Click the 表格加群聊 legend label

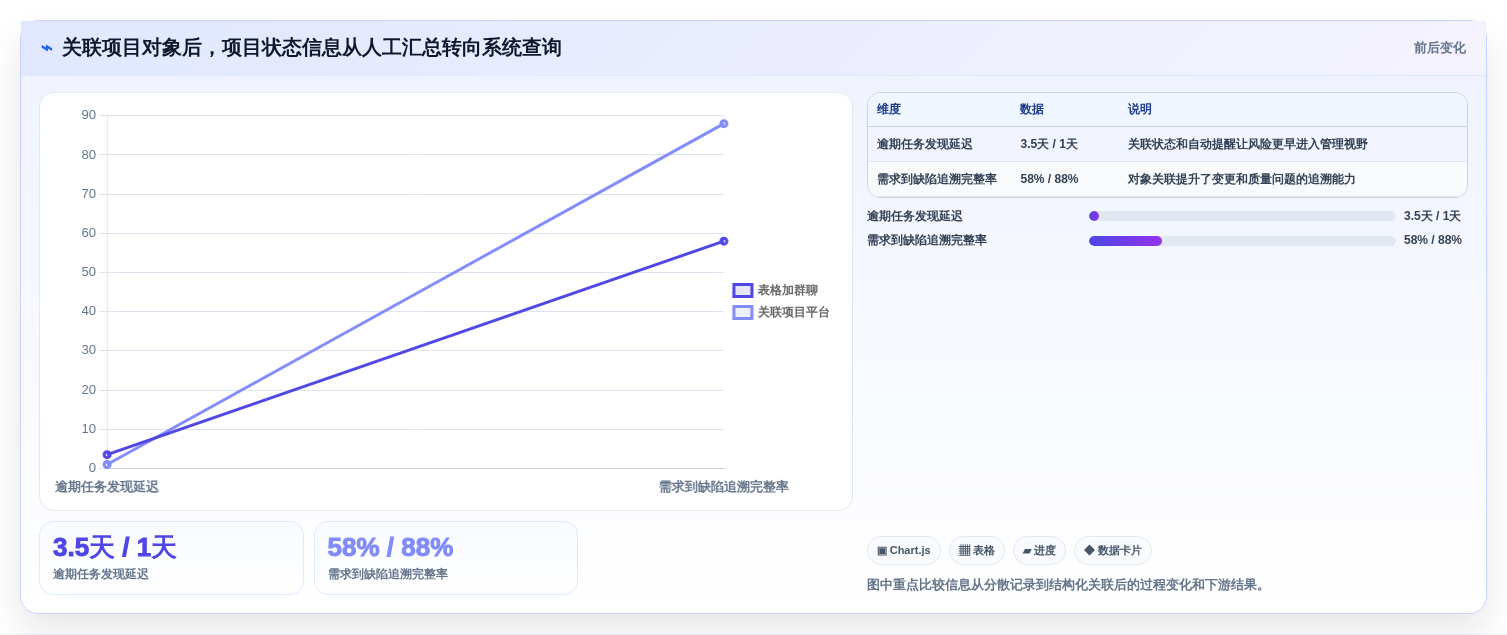[787, 291]
